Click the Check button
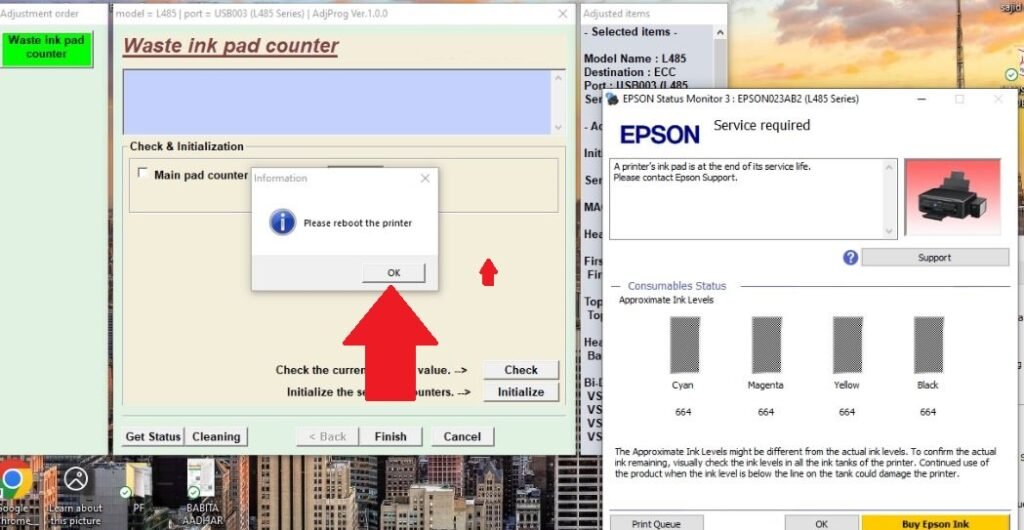This screenshot has width=1024, height=530. (520, 369)
